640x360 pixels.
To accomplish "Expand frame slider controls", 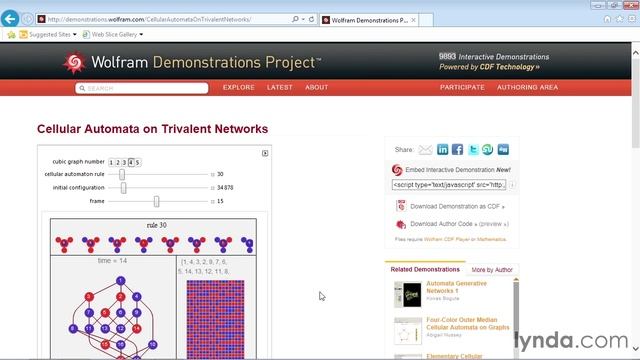I will point(213,201).
